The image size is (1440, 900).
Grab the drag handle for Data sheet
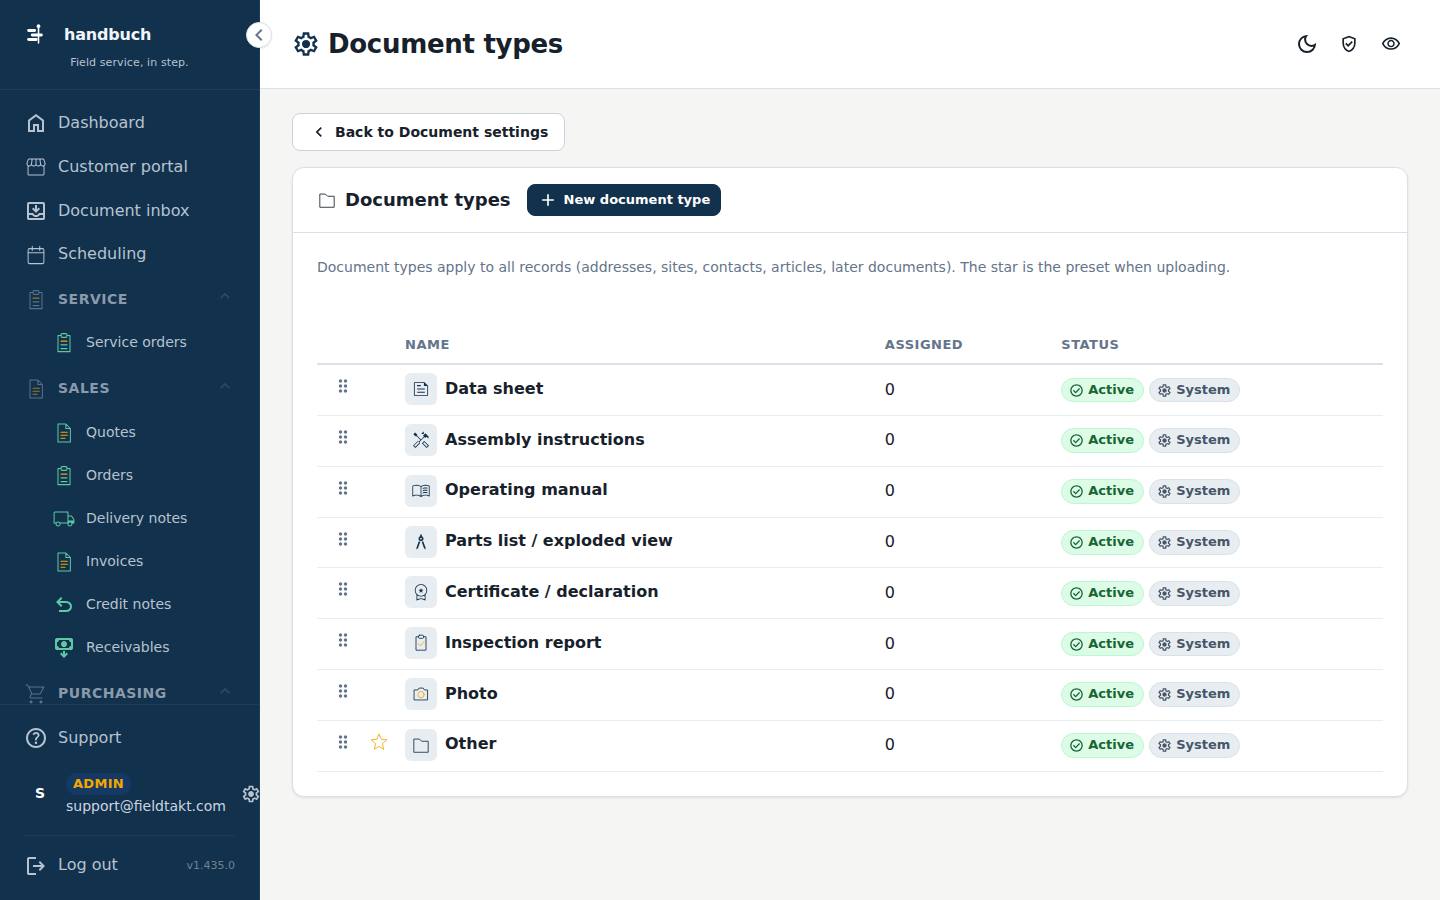tap(343, 386)
